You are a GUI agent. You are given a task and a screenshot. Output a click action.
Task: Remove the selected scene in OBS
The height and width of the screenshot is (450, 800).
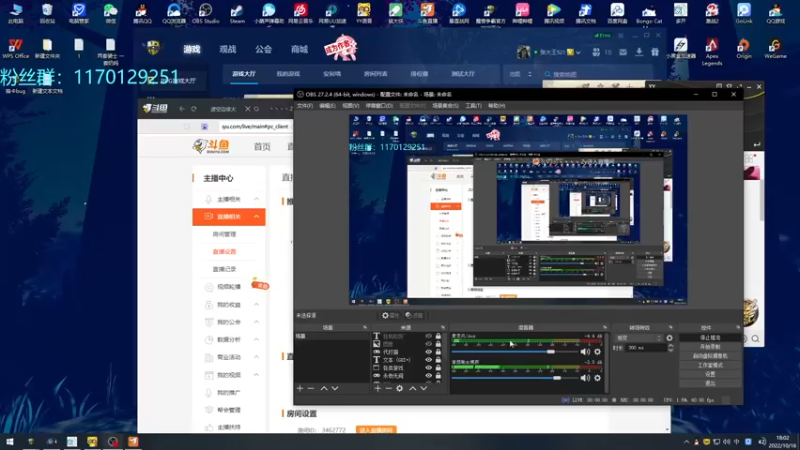point(311,388)
